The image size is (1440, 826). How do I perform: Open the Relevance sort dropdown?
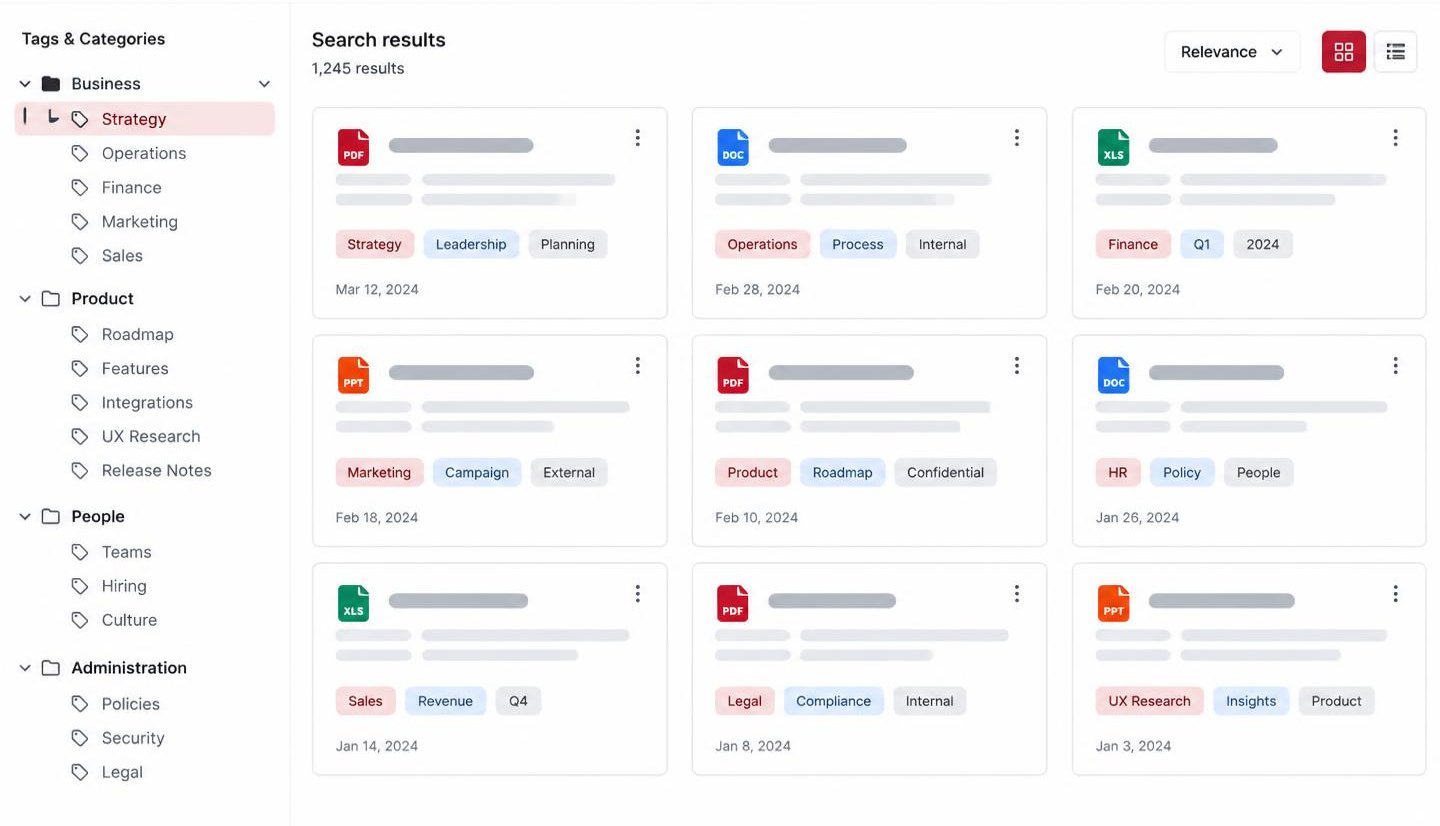[x=1232, y=52]
